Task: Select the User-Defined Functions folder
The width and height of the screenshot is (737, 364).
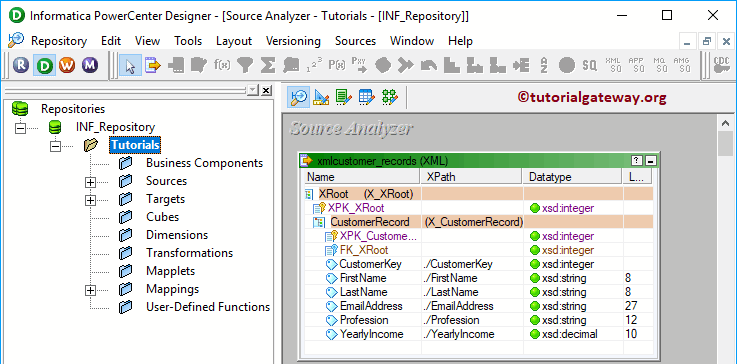Action: click(x=208, y=307)
